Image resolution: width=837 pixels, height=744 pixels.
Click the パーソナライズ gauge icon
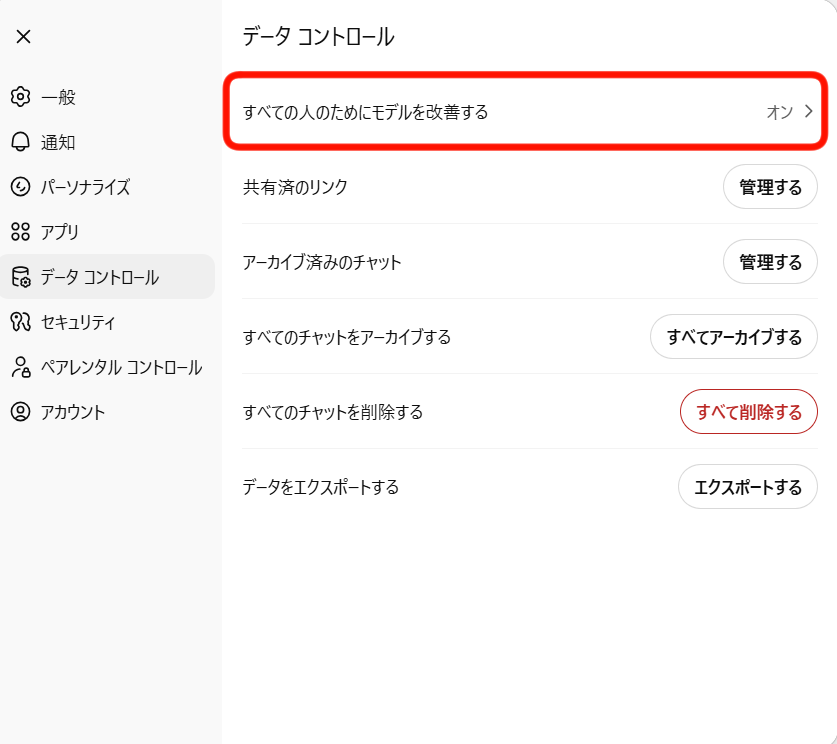[x=20, y=187]
